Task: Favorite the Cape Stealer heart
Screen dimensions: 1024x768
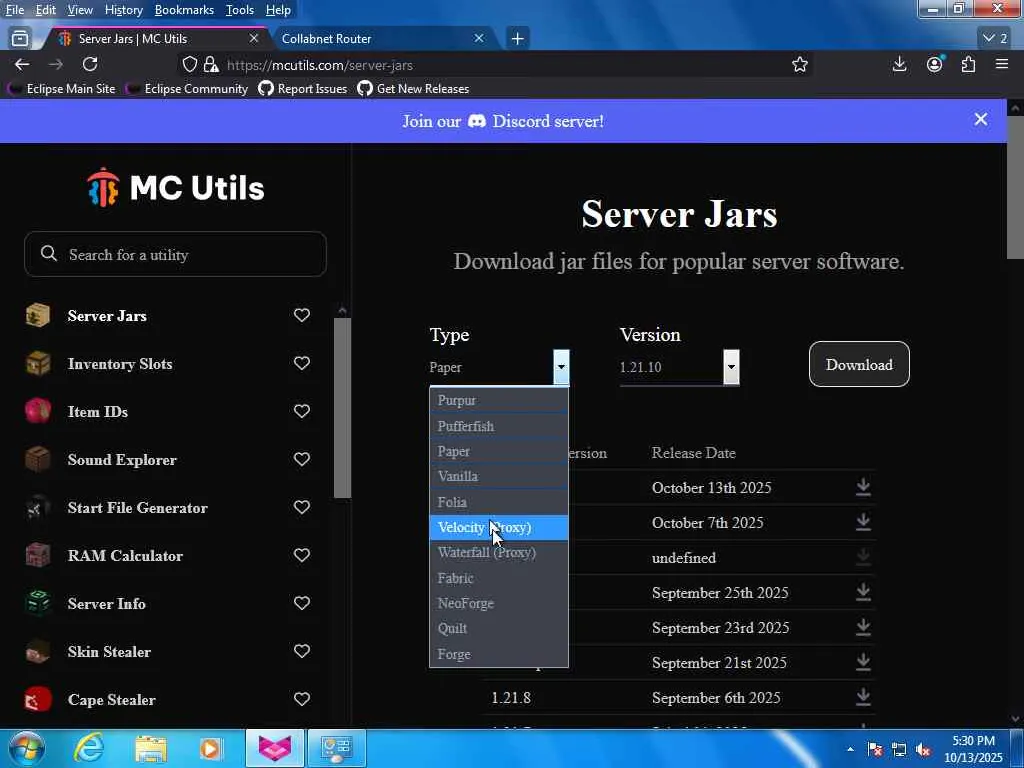Action: click(302, 699)
